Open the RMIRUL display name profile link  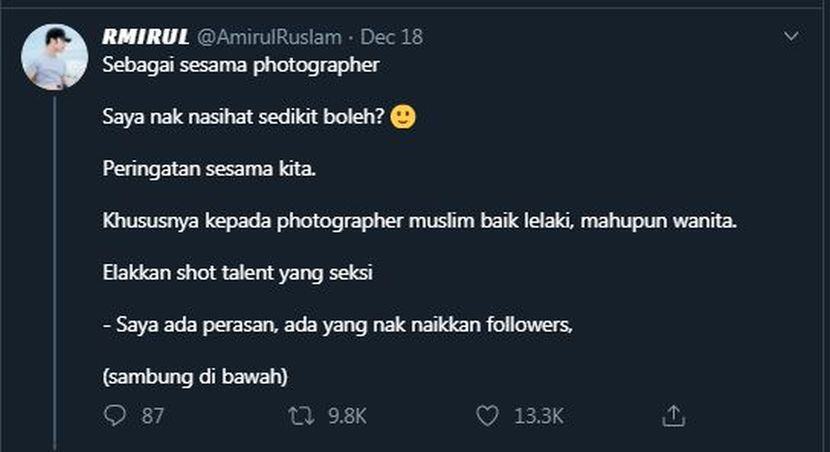[x=145, y=37]
